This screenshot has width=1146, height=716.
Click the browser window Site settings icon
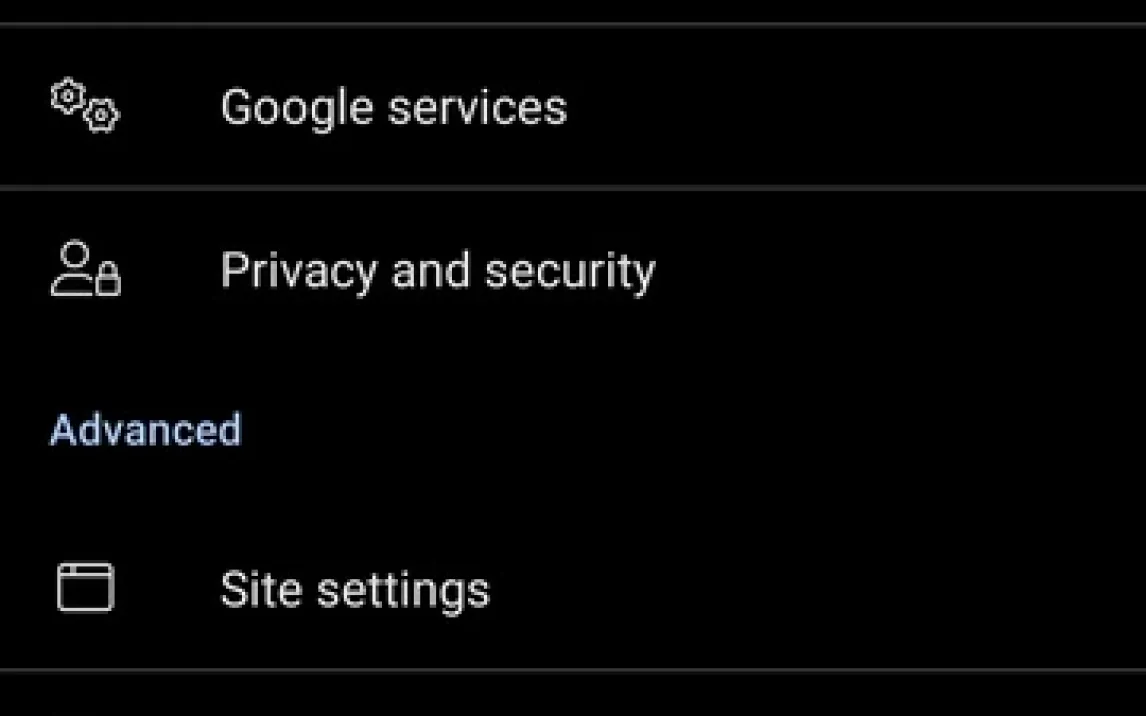click(x=85, y=587)
